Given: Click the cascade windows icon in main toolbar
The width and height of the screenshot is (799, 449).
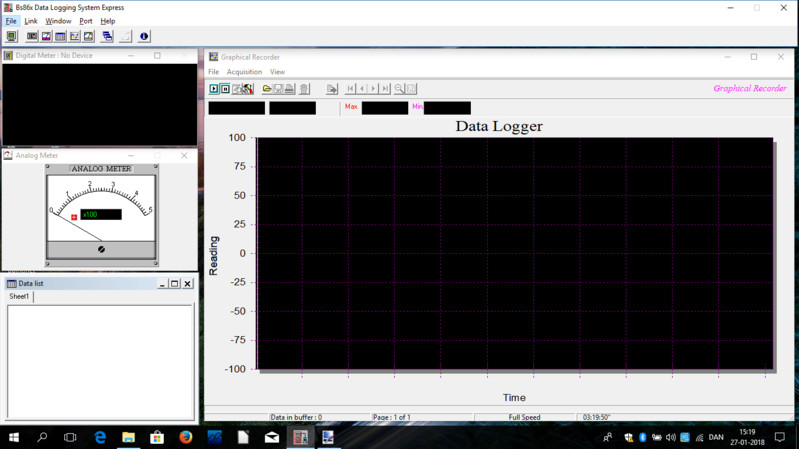Looking at the screenshot, I should [x=107, y=36].
